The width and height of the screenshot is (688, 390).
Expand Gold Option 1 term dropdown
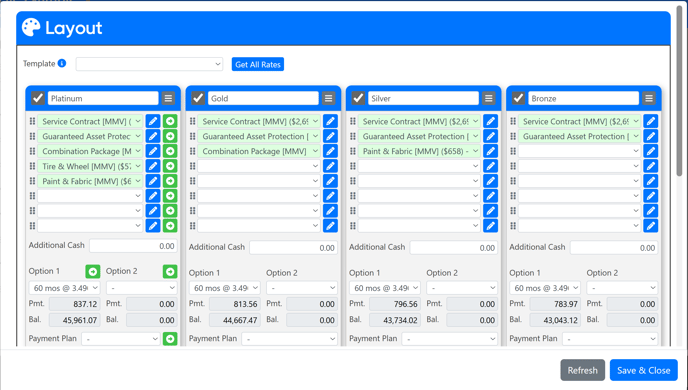coord(225,288)
